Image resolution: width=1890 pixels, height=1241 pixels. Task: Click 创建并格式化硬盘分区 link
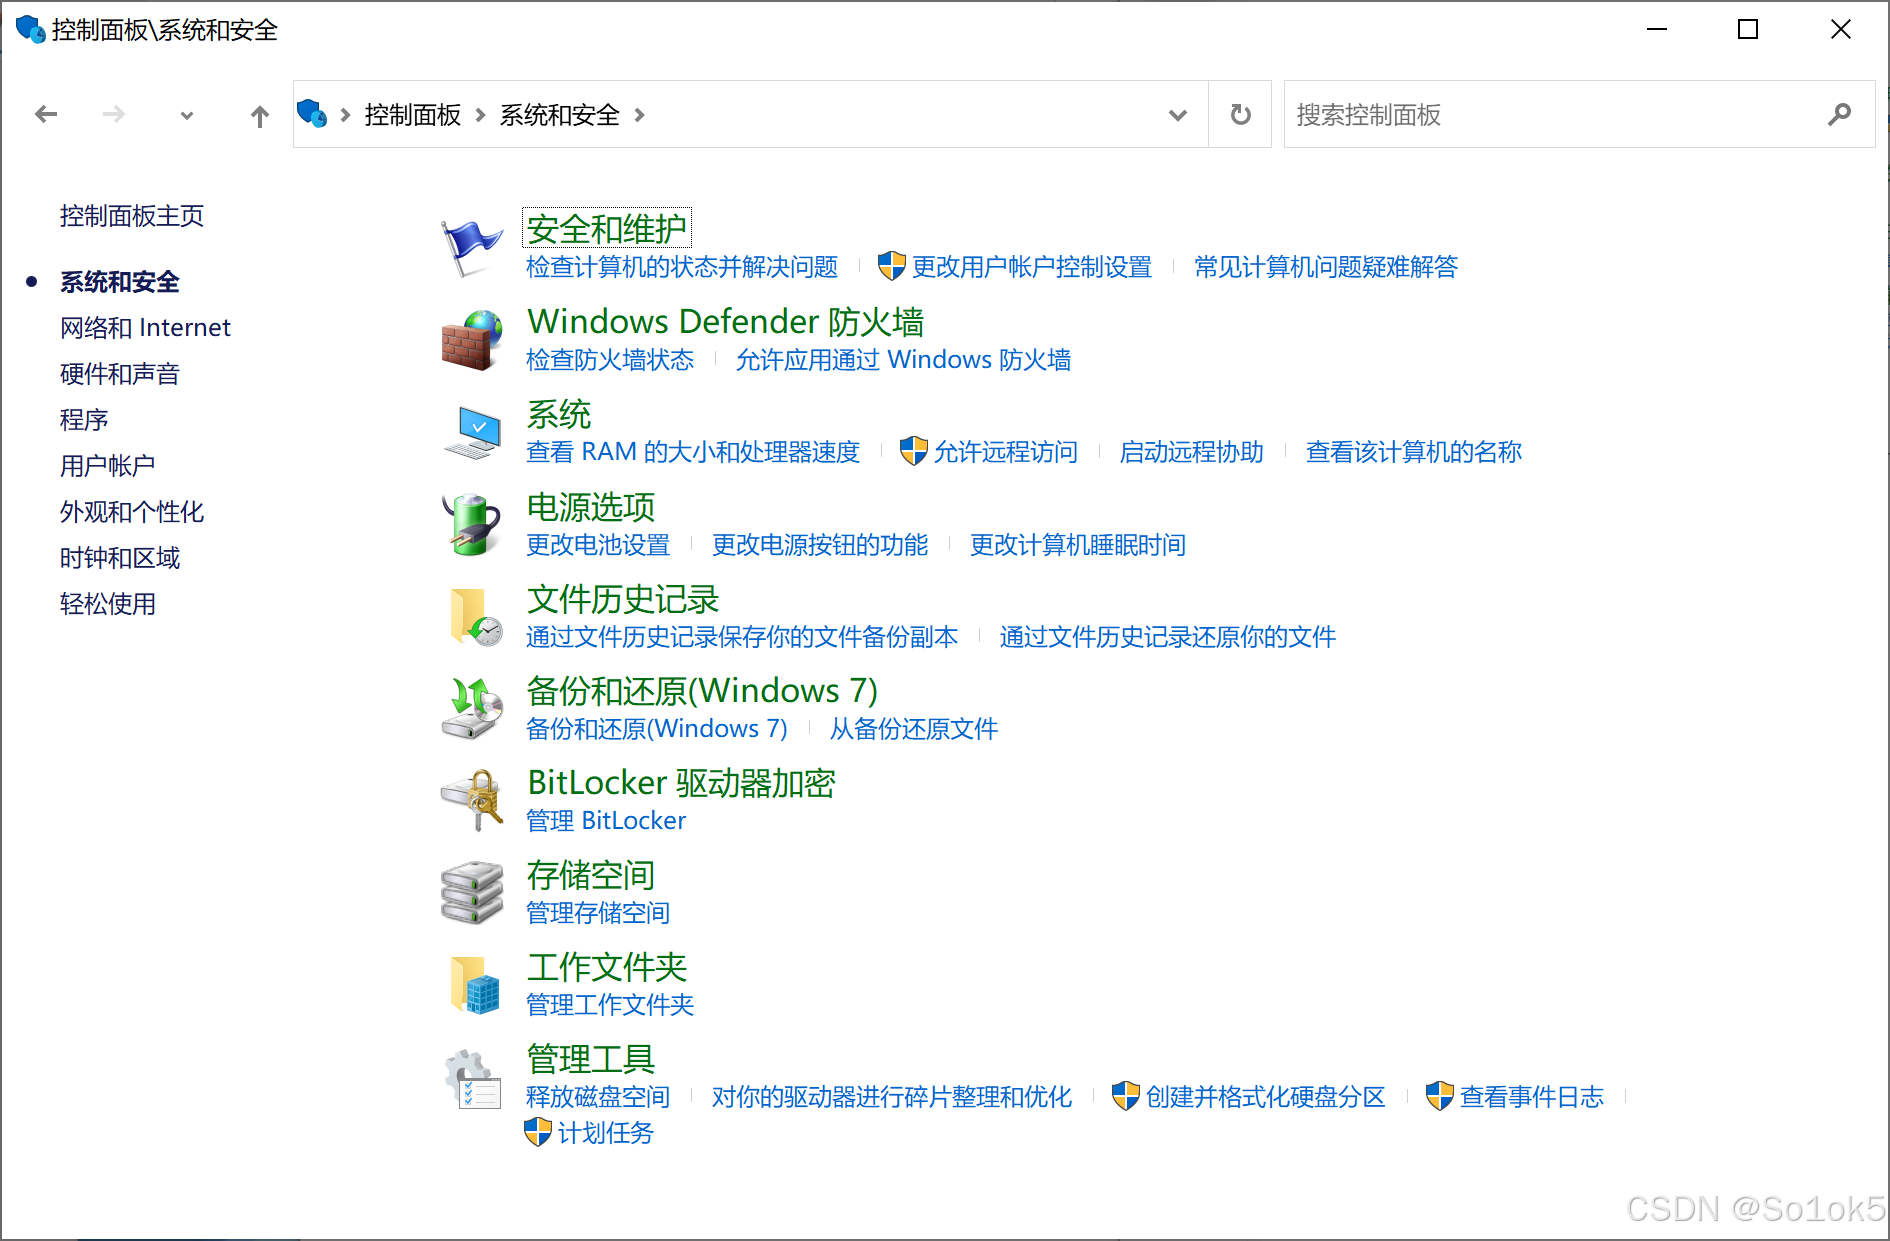[x=1266, y=1097]
